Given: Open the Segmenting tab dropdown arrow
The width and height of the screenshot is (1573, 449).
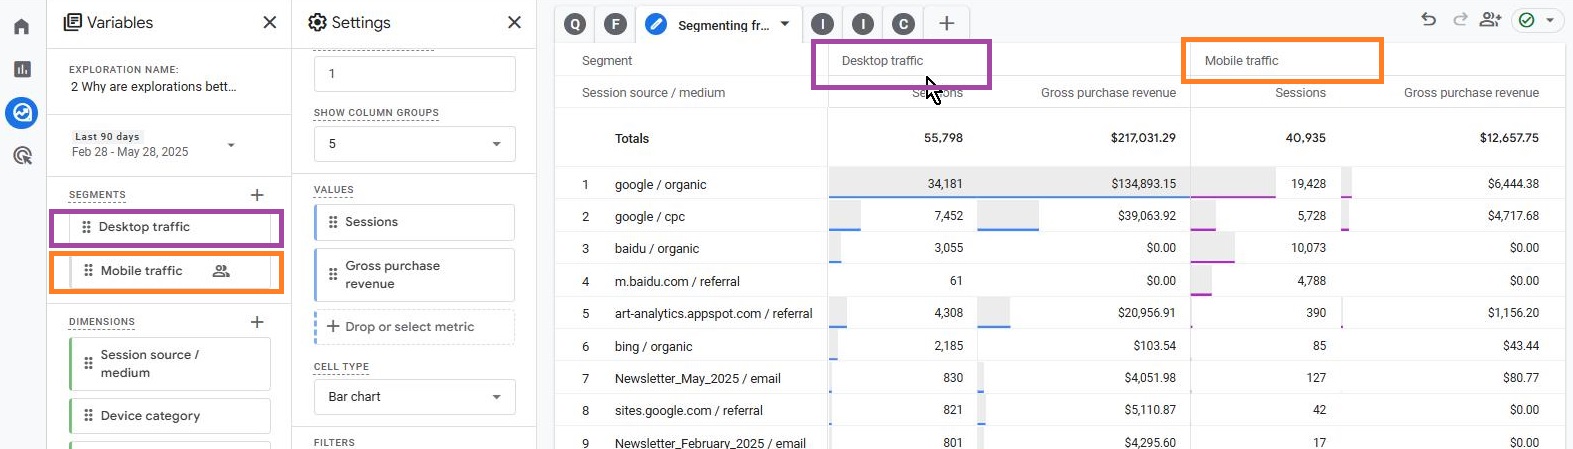Looking at the screenshot, I should click(785, 24).
